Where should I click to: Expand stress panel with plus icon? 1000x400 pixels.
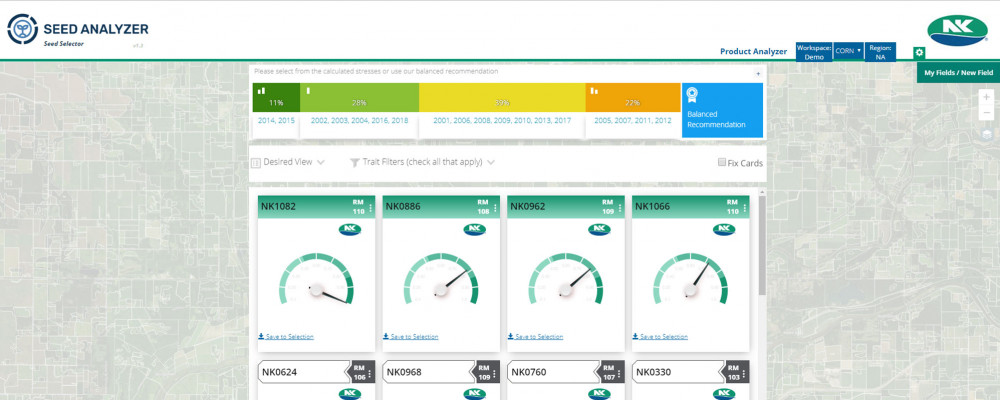pyautogui.click(x=758, y=73)
